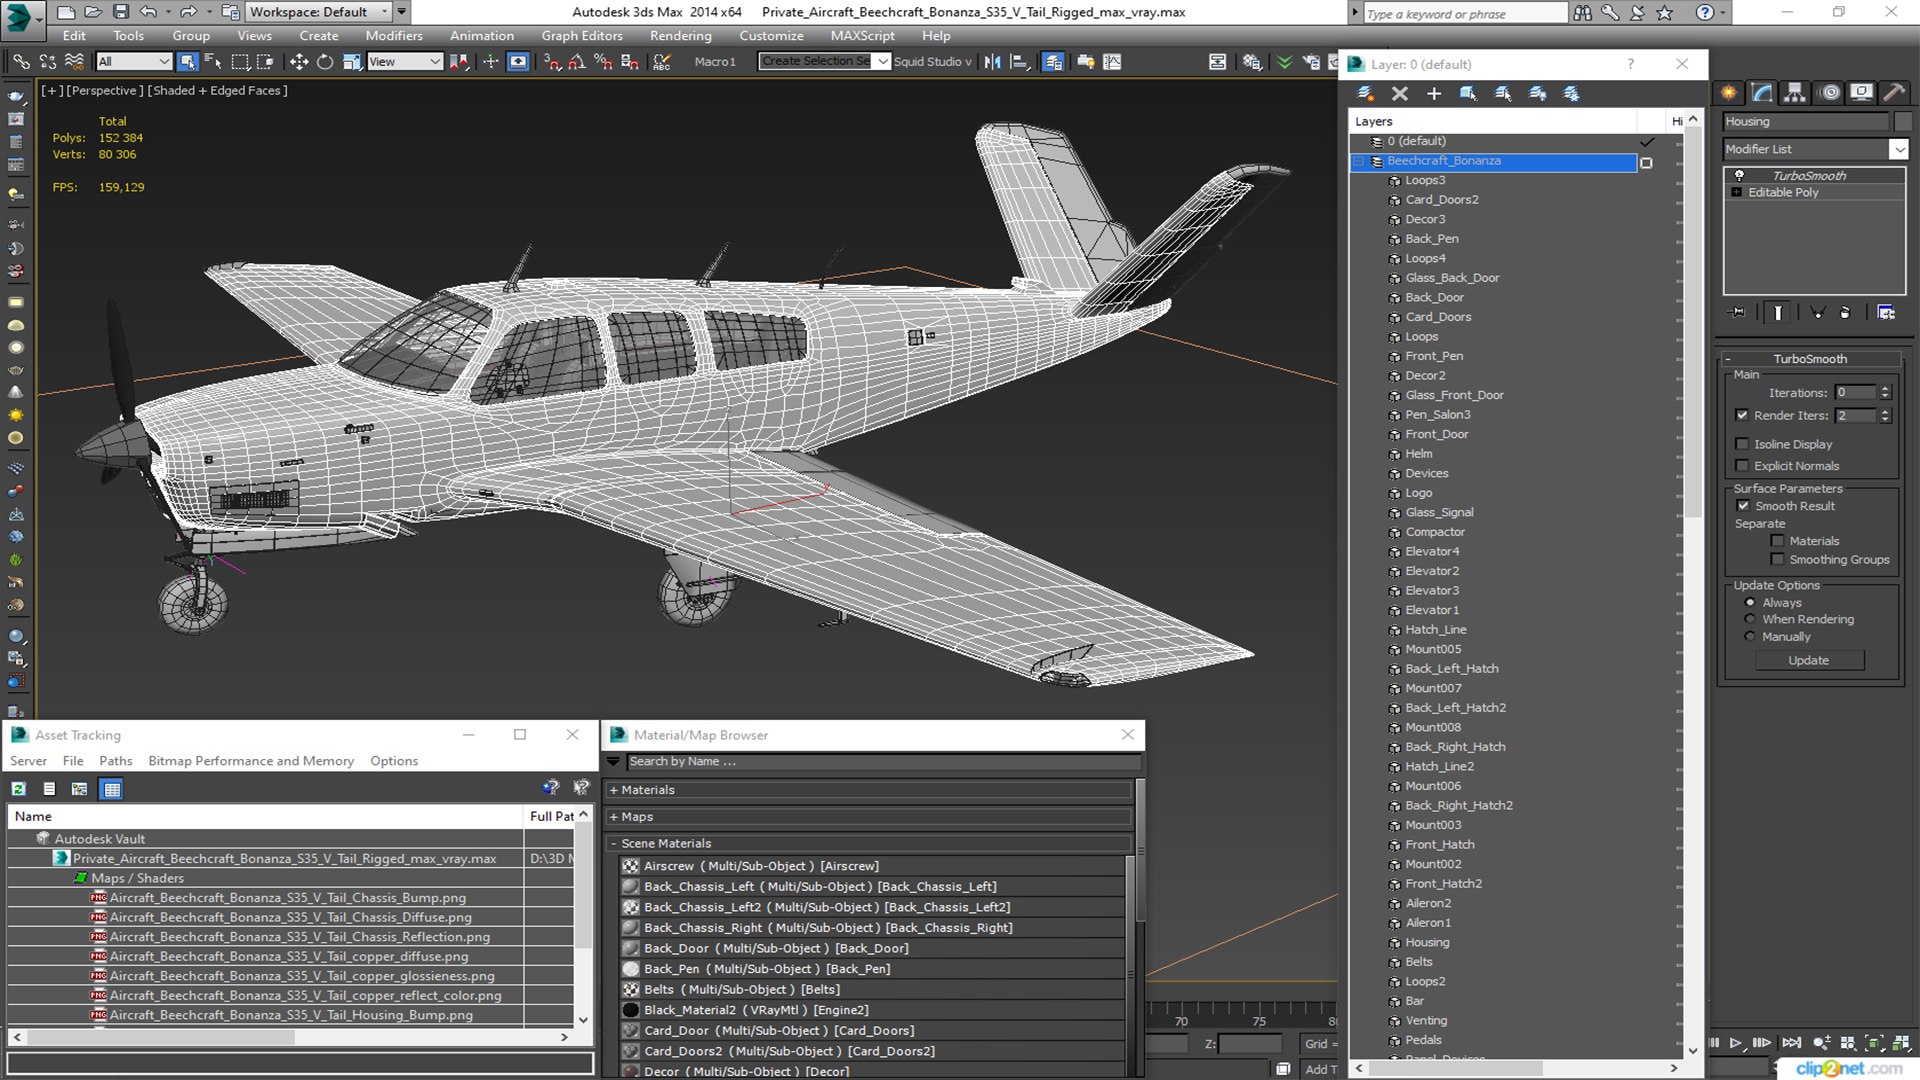
Task: Open the Rendering menu
Action: (x=680, y=36)
